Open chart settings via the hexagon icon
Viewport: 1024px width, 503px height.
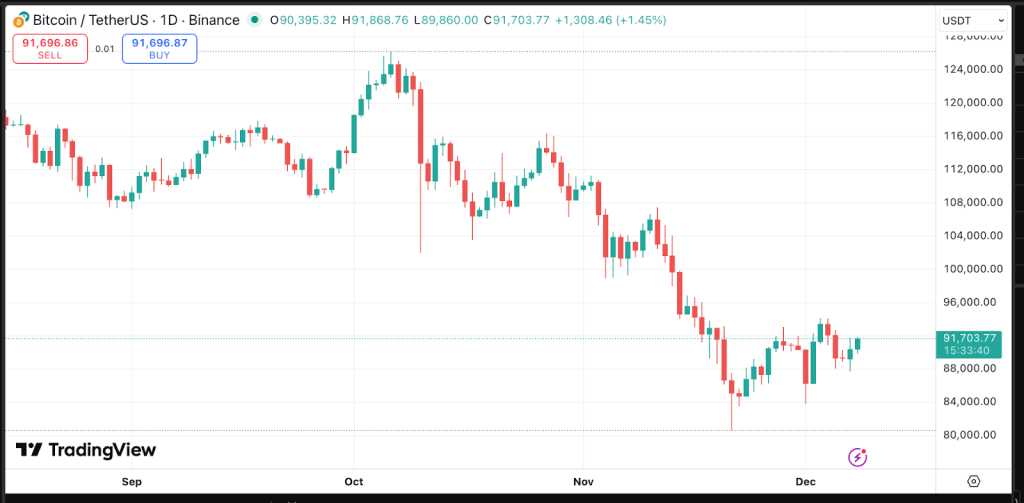point(973,481)
